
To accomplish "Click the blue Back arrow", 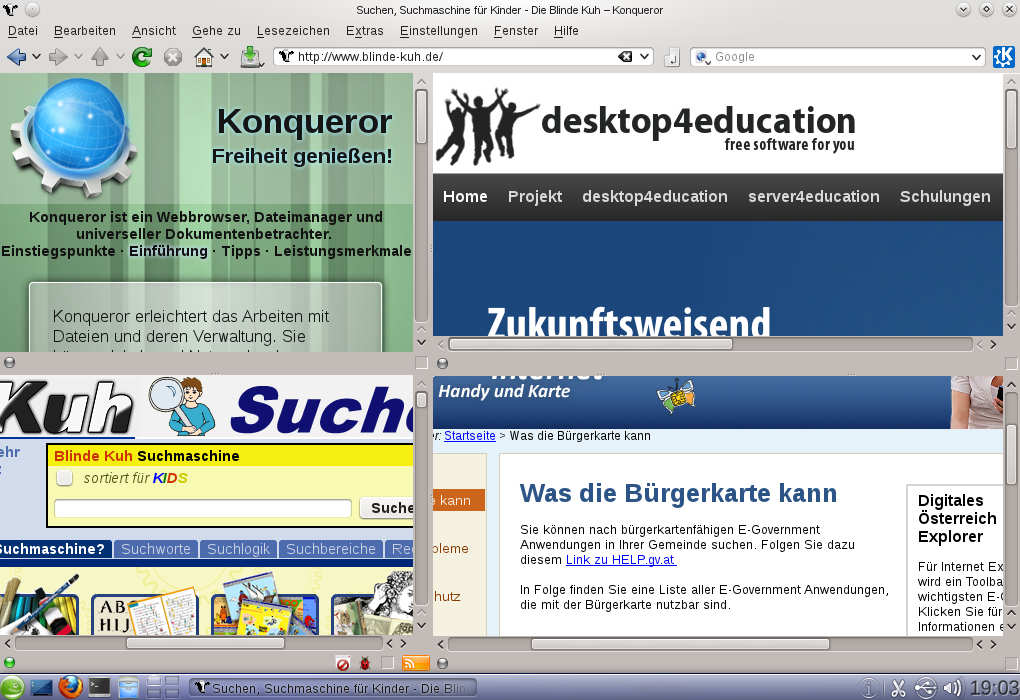I will [16, 57].
